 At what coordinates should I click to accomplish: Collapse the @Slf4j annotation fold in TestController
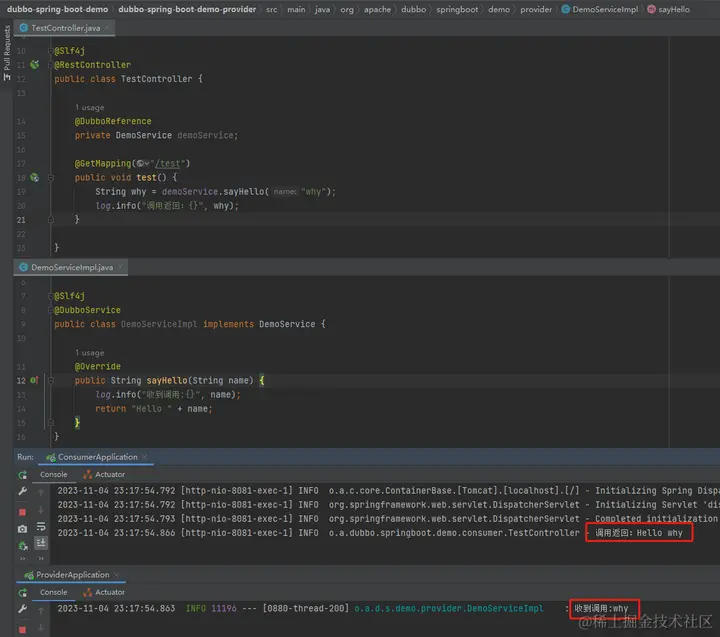[x=51, y=51]
